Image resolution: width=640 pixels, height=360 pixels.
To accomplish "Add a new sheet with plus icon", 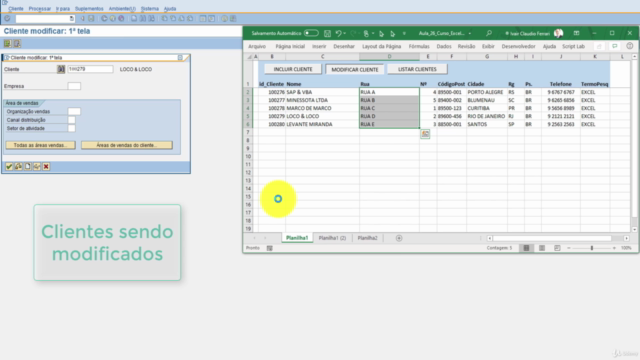I will click(x=399, y=238).
